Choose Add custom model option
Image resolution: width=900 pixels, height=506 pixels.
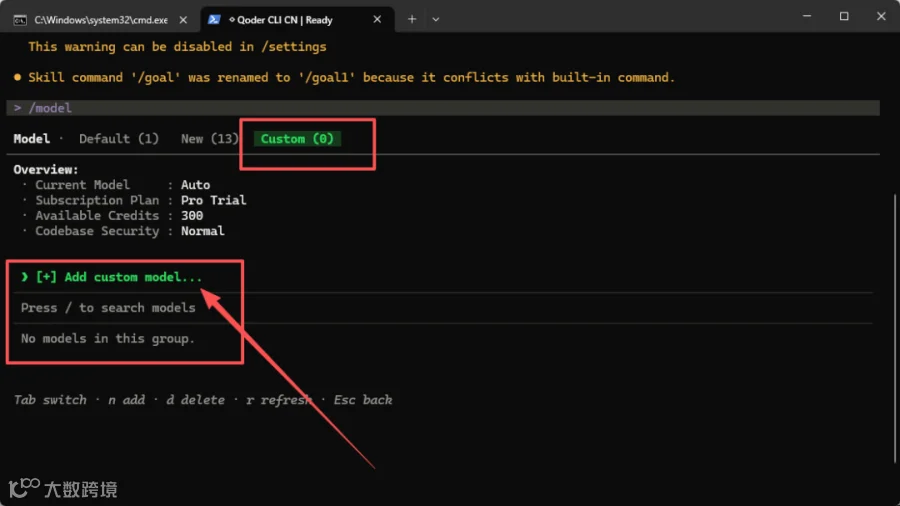click(x=119, y=277)
